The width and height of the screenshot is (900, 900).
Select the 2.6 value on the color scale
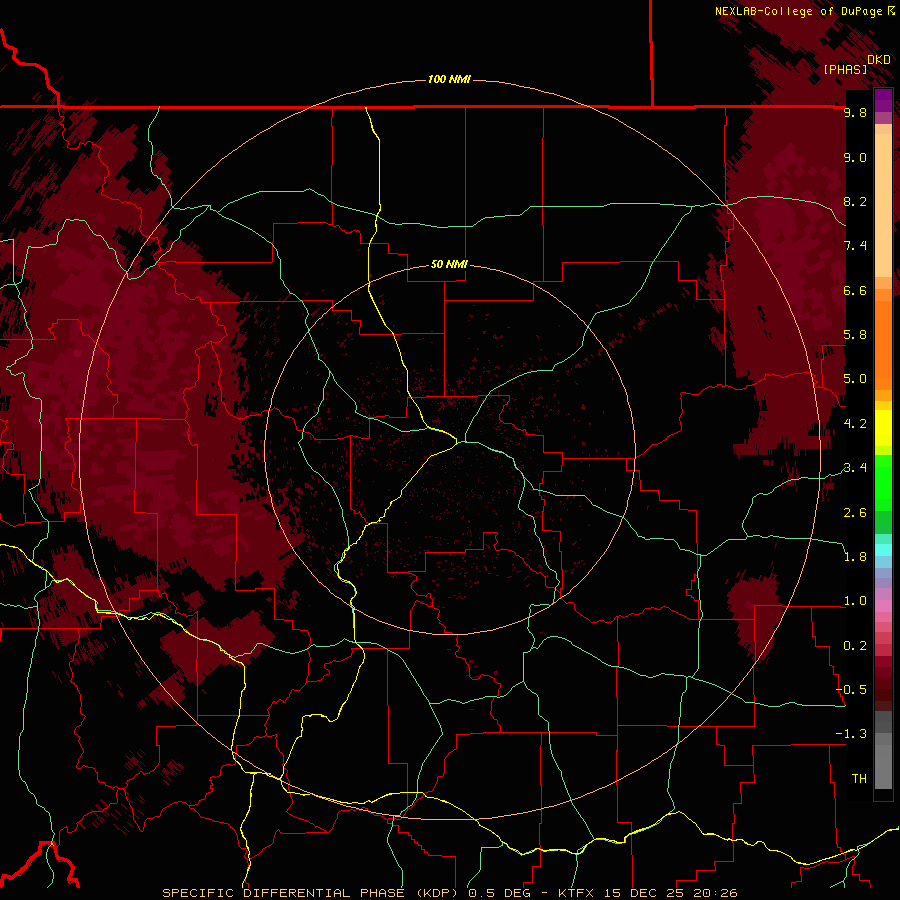(855, 513)
